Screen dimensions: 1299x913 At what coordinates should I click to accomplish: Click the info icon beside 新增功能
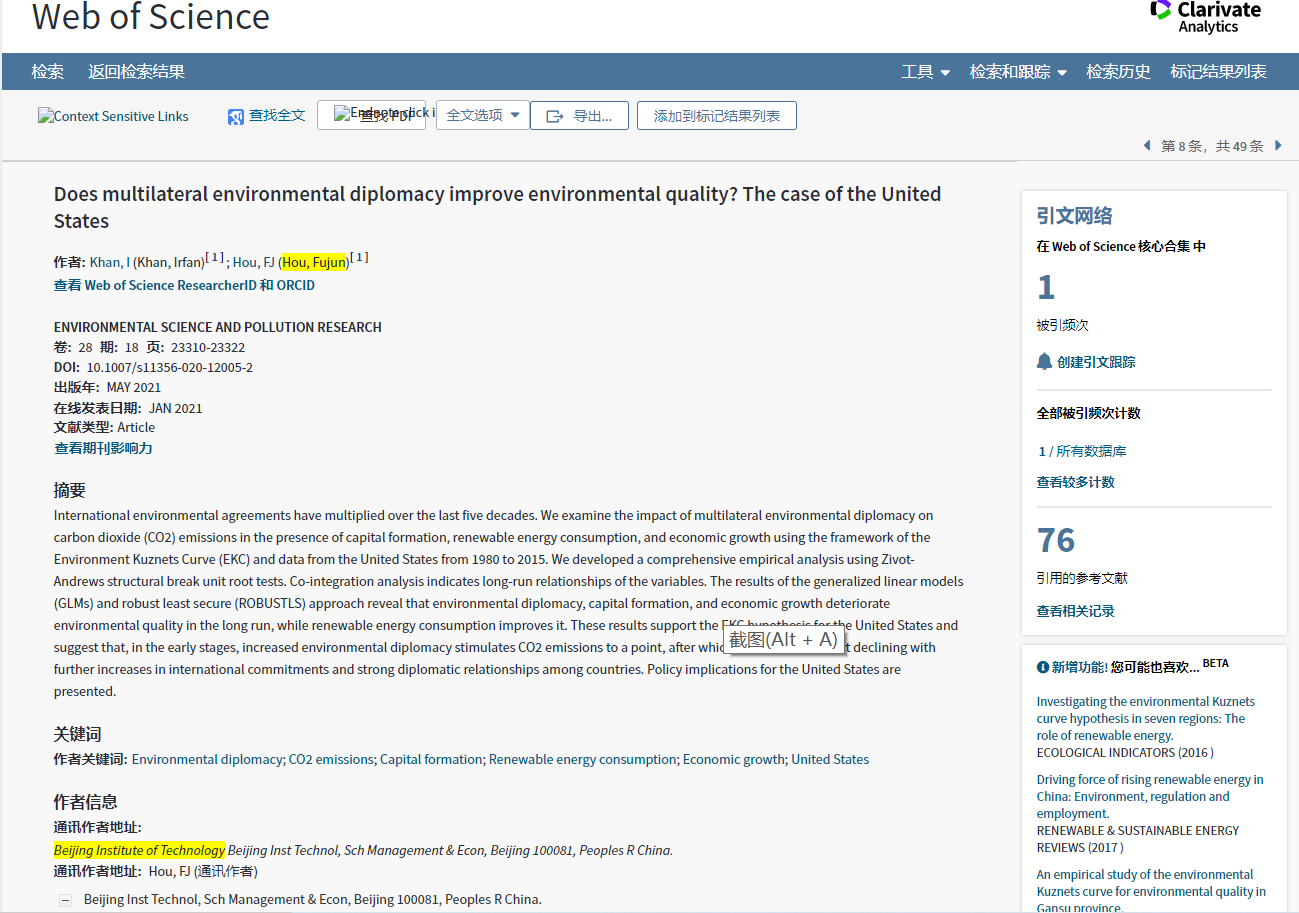click(1043, 667)
